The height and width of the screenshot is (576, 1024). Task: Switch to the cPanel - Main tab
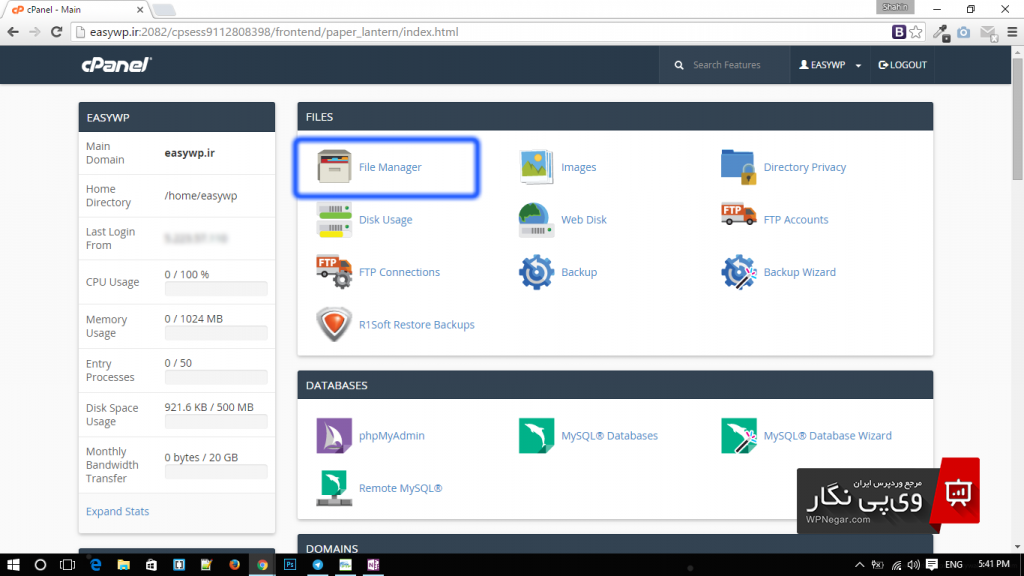(x=77, y=10)
